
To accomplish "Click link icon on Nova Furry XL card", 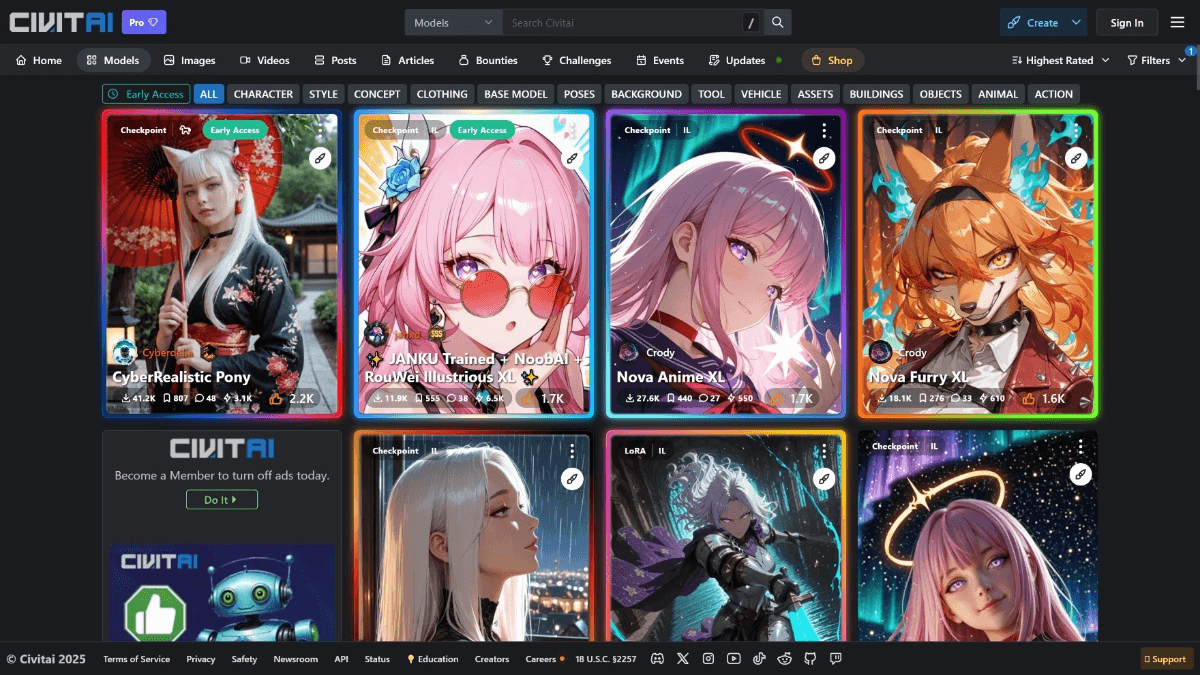I will tap(1076, 158).
